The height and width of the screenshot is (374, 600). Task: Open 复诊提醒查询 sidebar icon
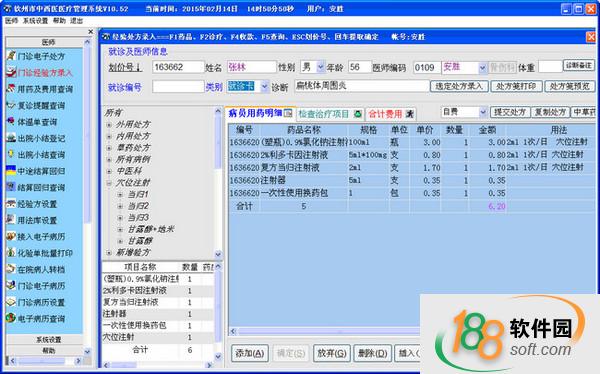pyautogui.click(x=11, y=105)
